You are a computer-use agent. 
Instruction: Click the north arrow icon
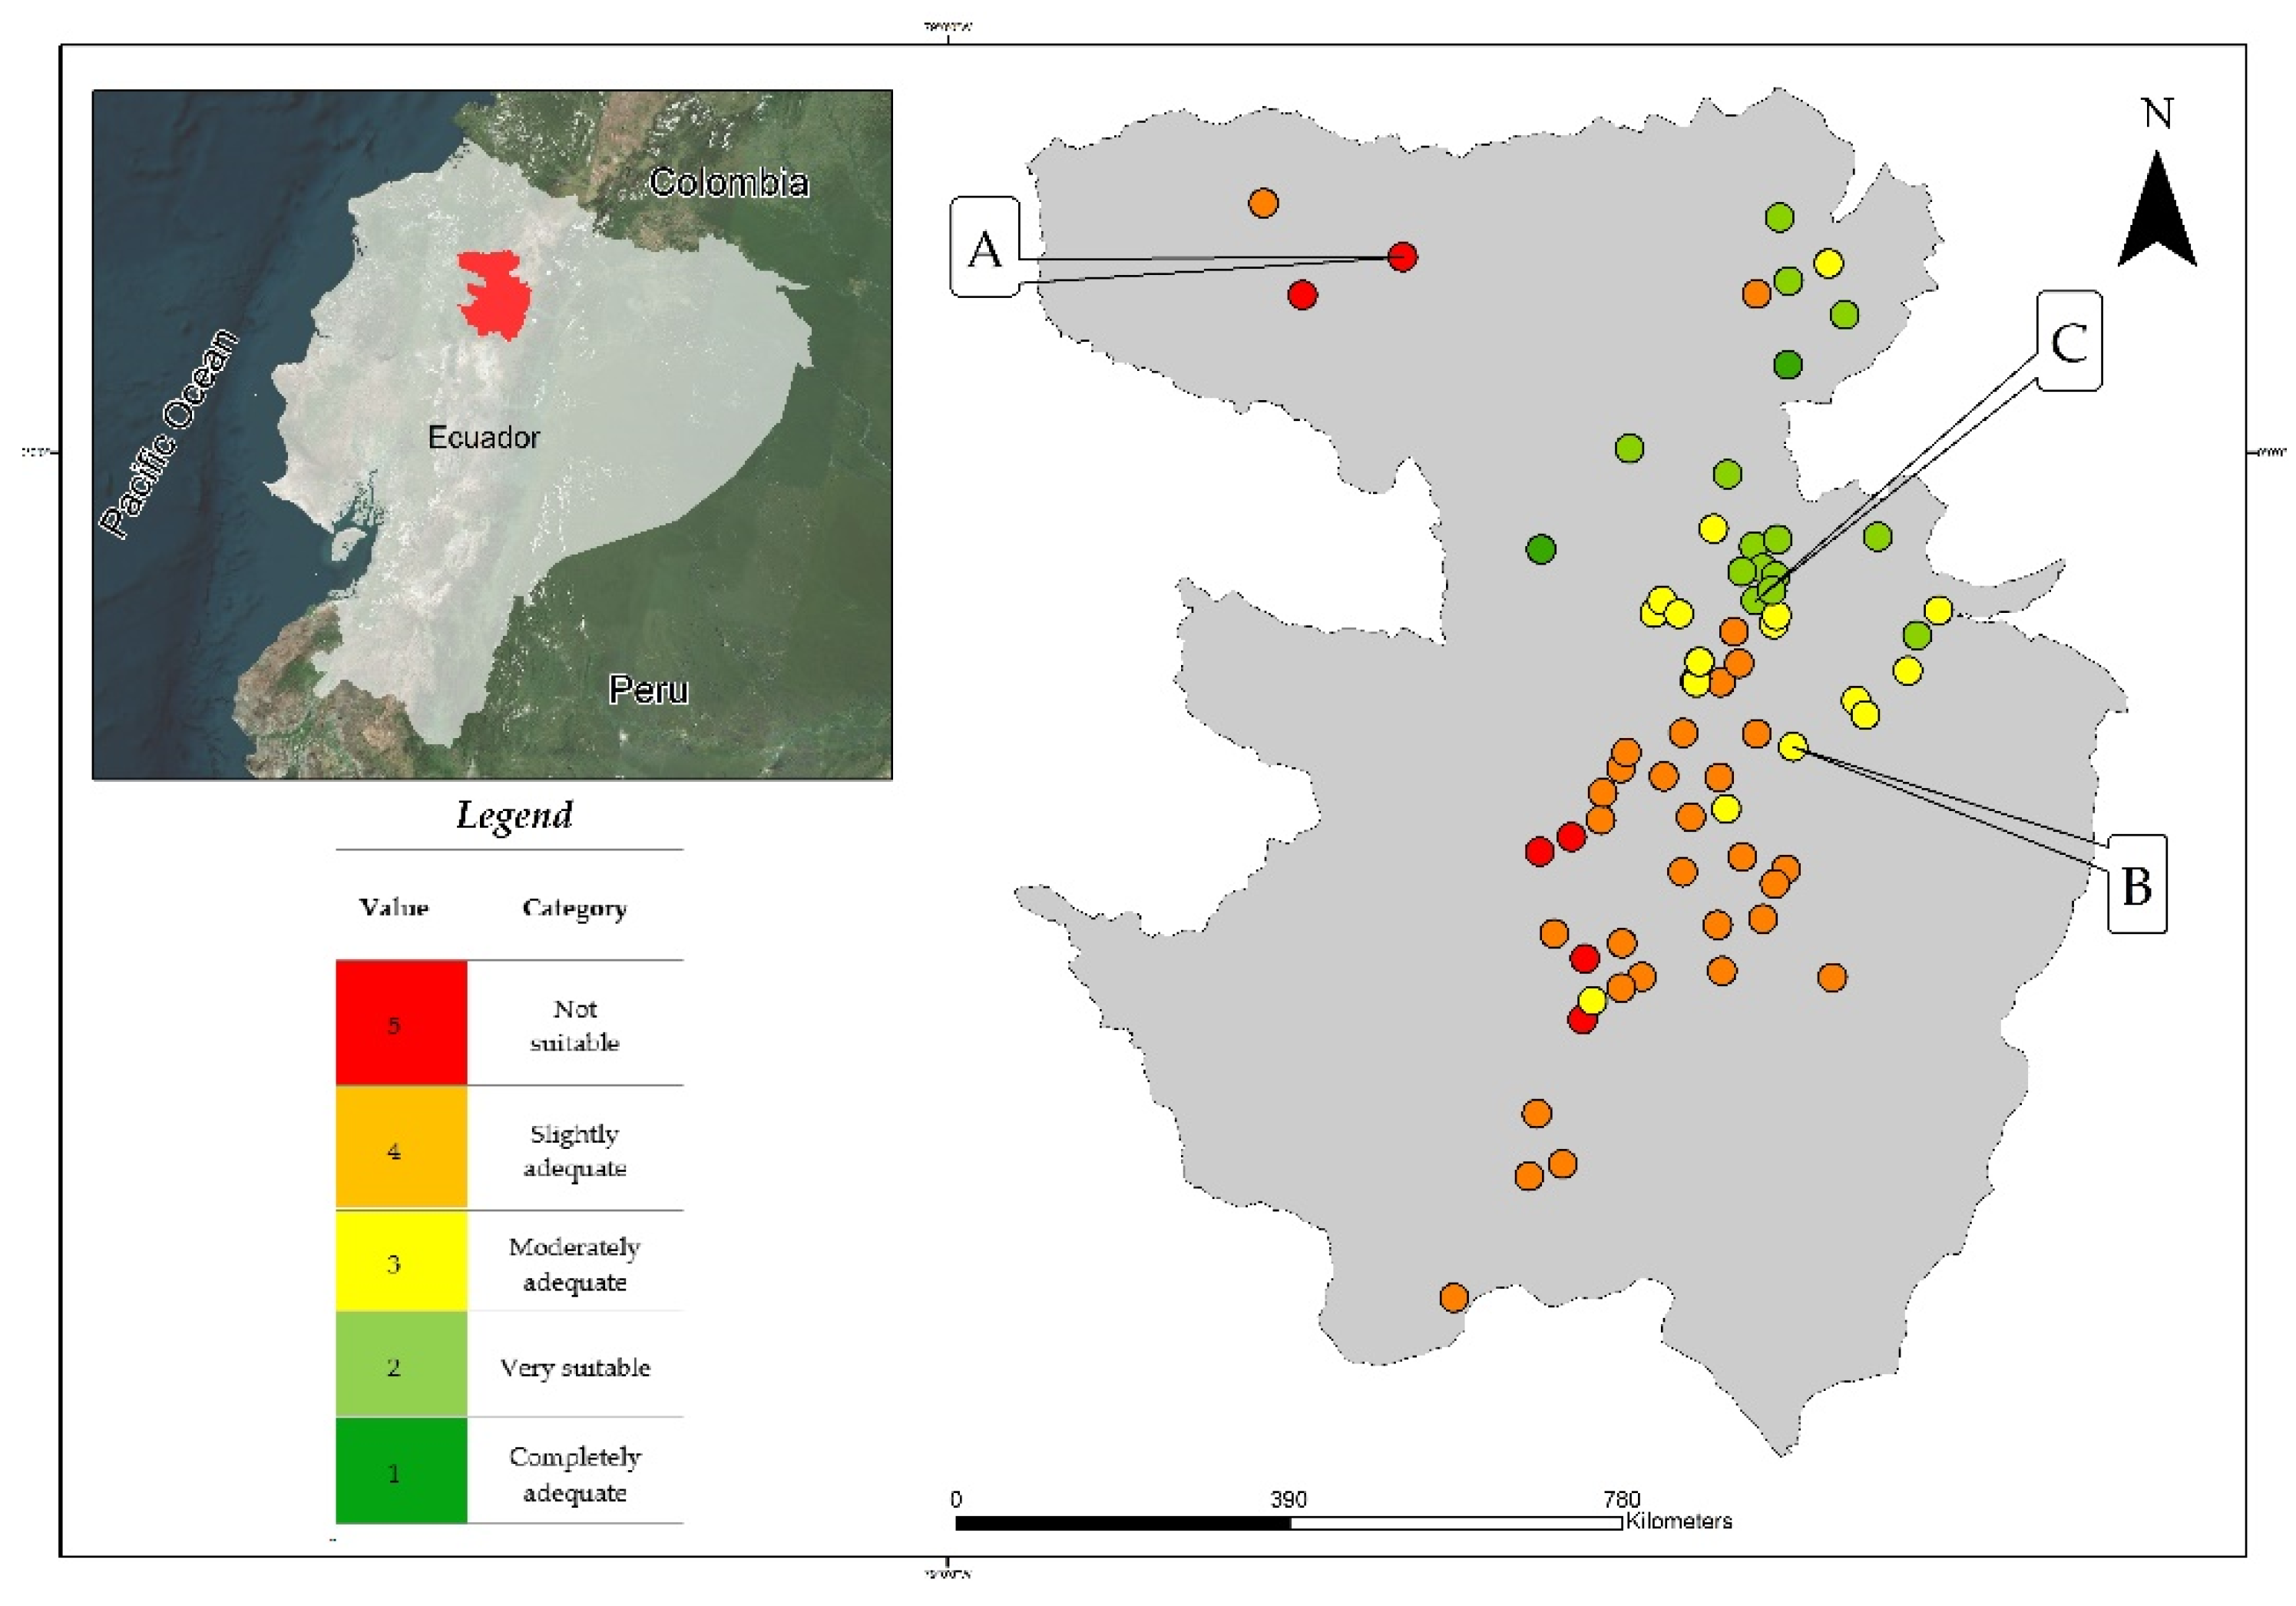(2156, 214)
